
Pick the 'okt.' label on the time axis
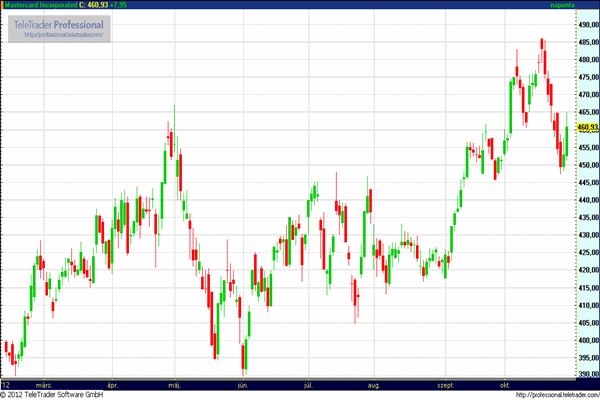(x=505, y=384)
